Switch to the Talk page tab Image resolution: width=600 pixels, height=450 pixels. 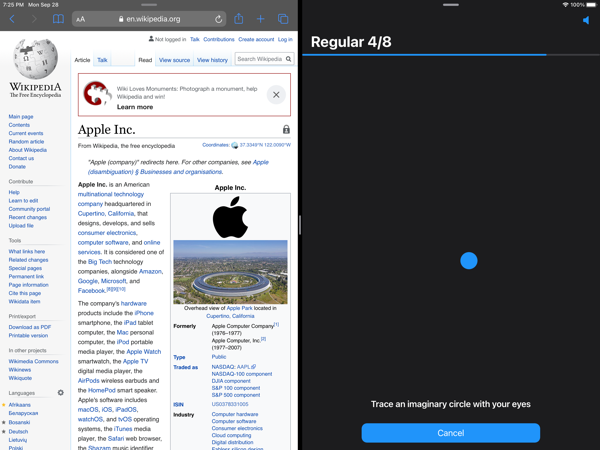102,60
